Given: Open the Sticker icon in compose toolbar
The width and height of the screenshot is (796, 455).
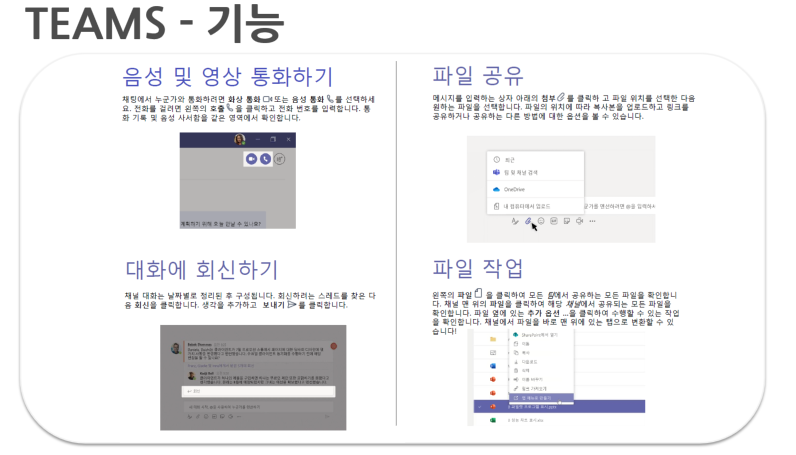Looking at the screenshot, I should coord(567,221).
